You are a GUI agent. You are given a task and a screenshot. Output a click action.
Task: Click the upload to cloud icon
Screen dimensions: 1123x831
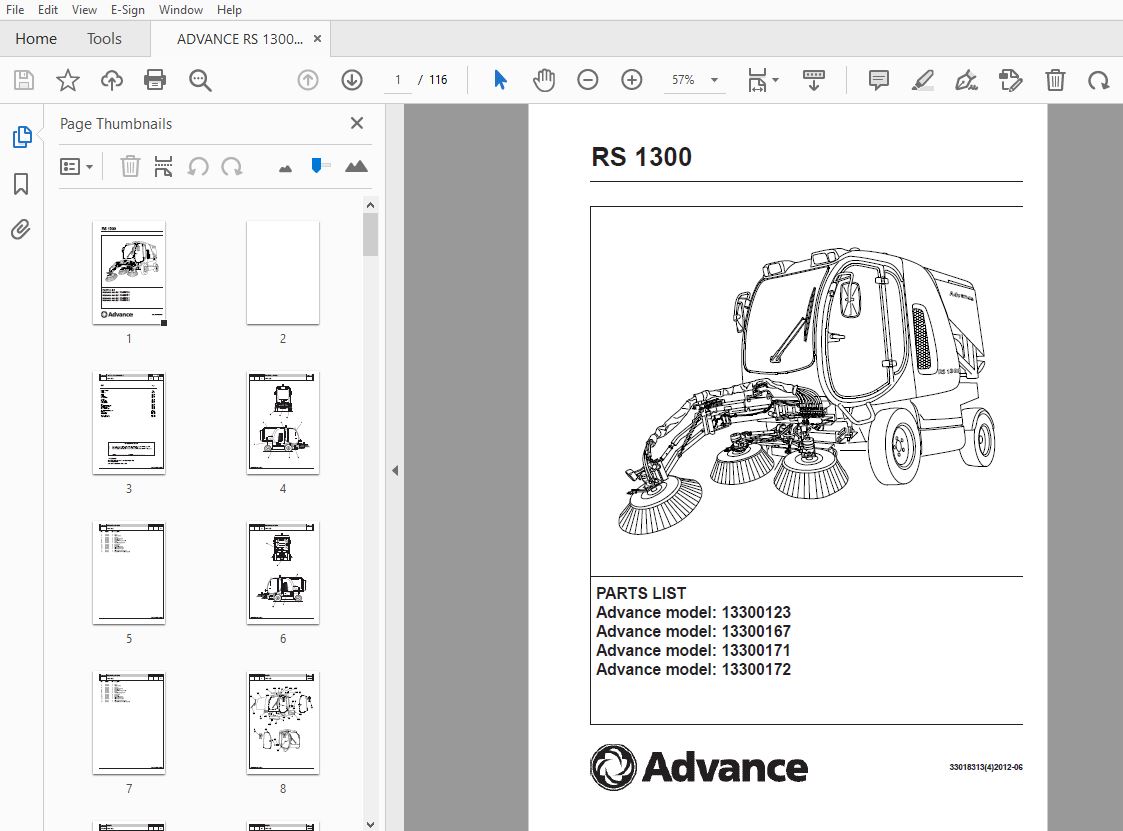coord(112,80)
